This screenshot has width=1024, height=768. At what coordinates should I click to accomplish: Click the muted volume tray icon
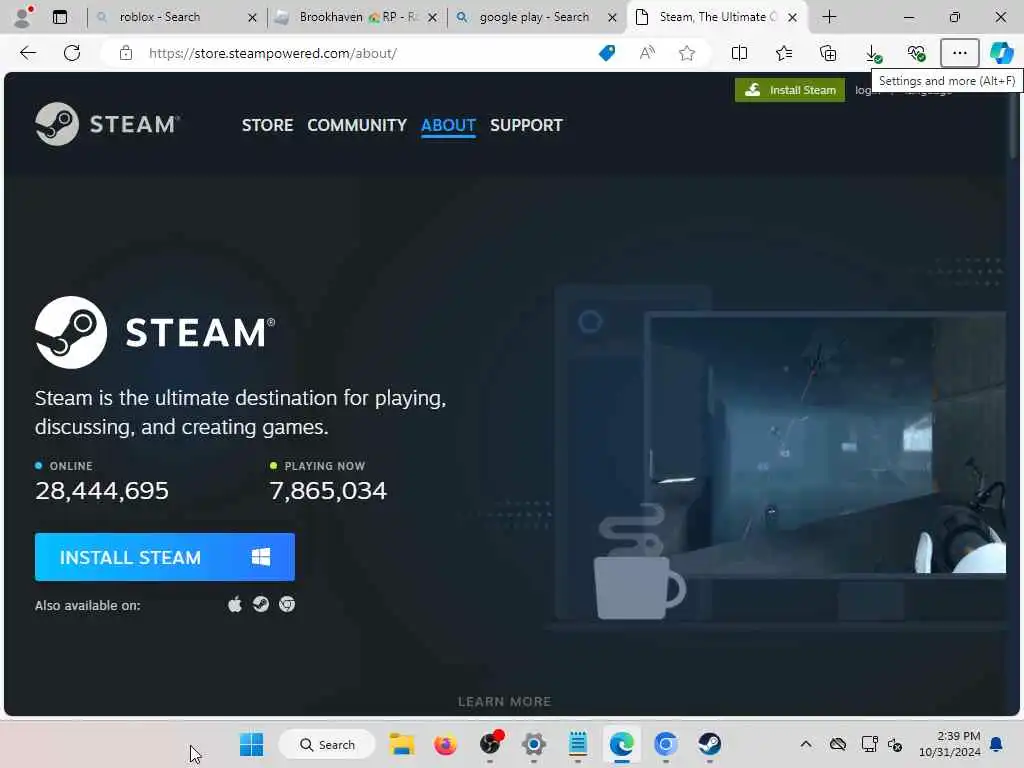click(895, 744)
